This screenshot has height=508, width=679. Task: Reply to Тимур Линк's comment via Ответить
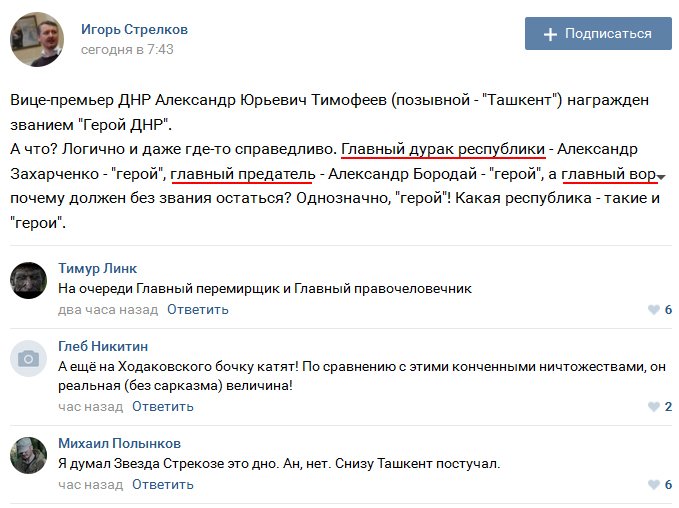(198, 309)
